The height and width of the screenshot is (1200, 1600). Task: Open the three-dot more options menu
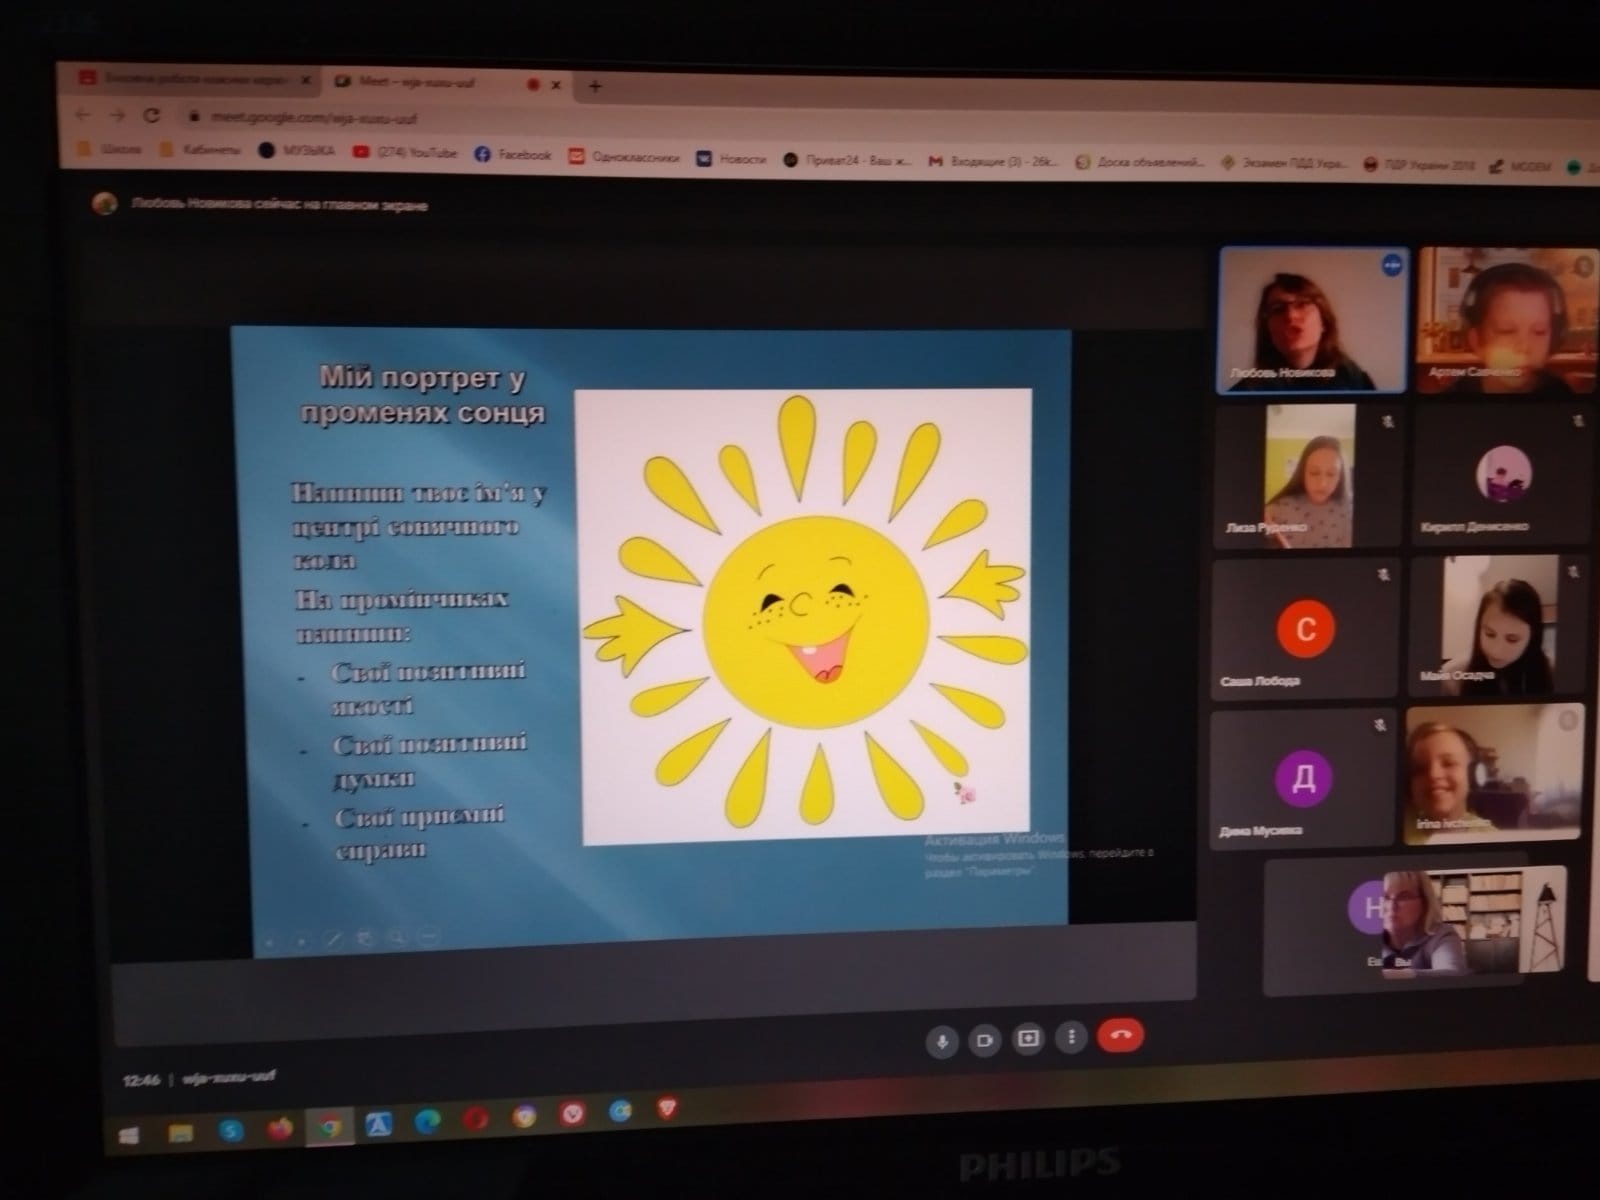click(1072, 1037)
